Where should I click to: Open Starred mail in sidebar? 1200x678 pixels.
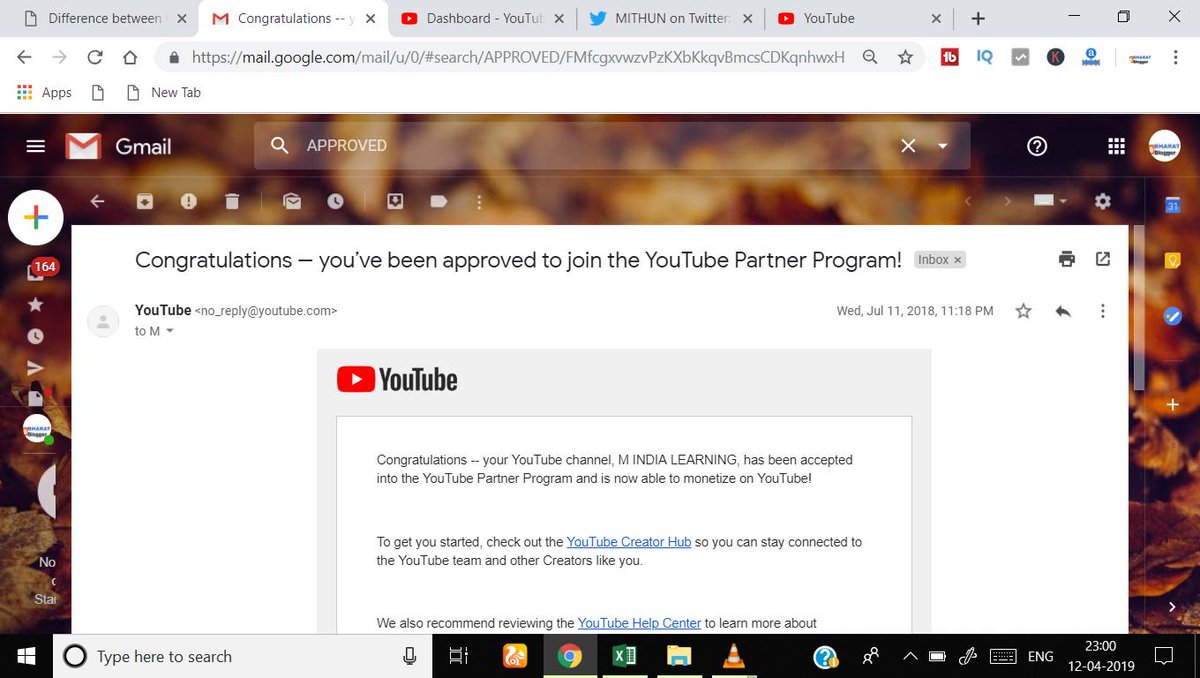(x=36, y=303)
